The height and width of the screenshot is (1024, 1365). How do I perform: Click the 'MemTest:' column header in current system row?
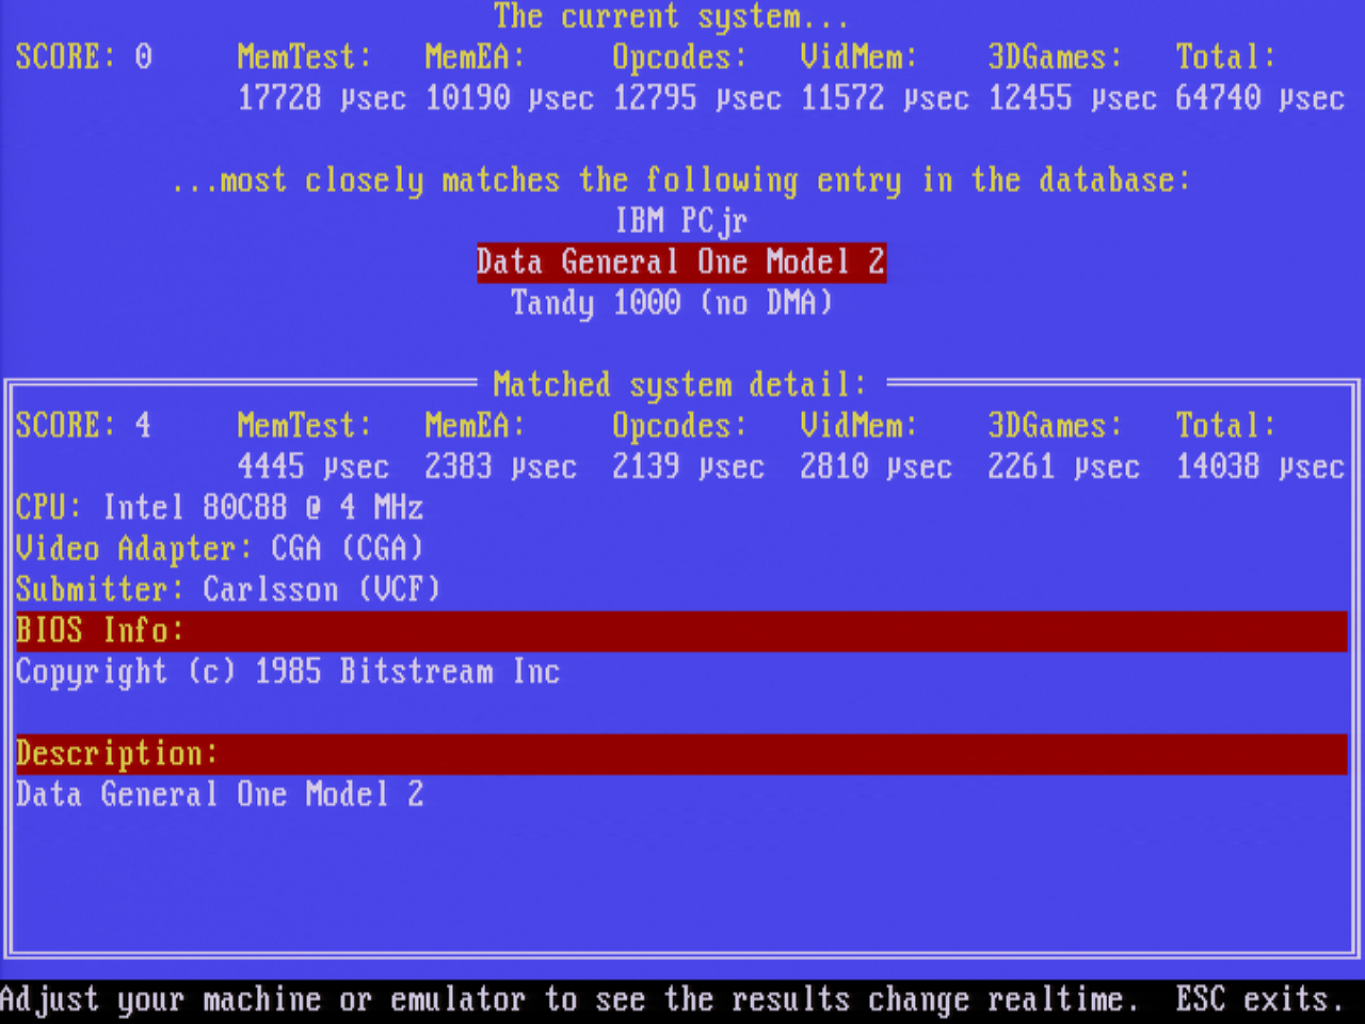pos(305,57)
